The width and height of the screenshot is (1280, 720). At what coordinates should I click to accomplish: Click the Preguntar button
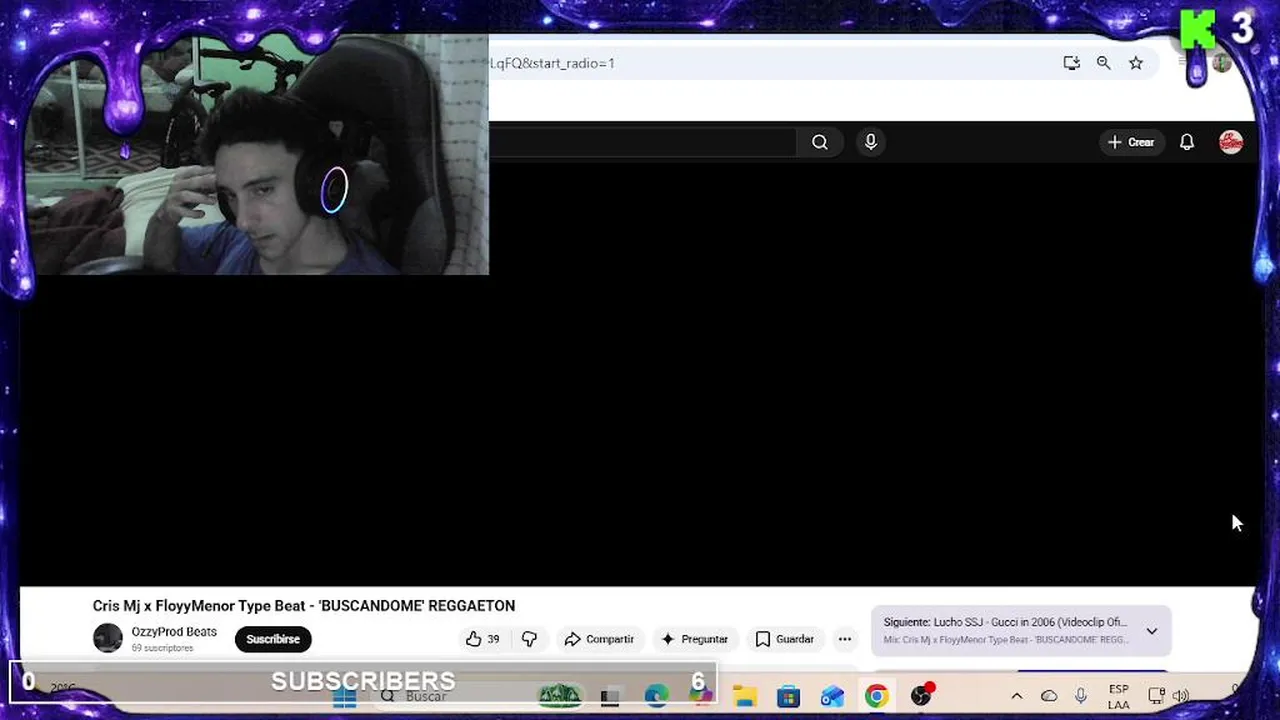tap(694, 639)
